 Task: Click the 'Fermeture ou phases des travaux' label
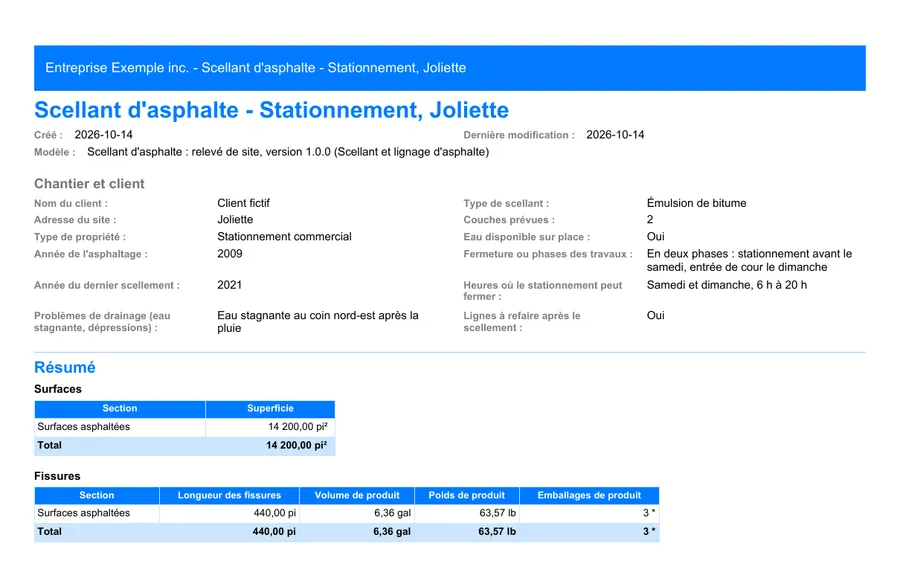(548, 254)
